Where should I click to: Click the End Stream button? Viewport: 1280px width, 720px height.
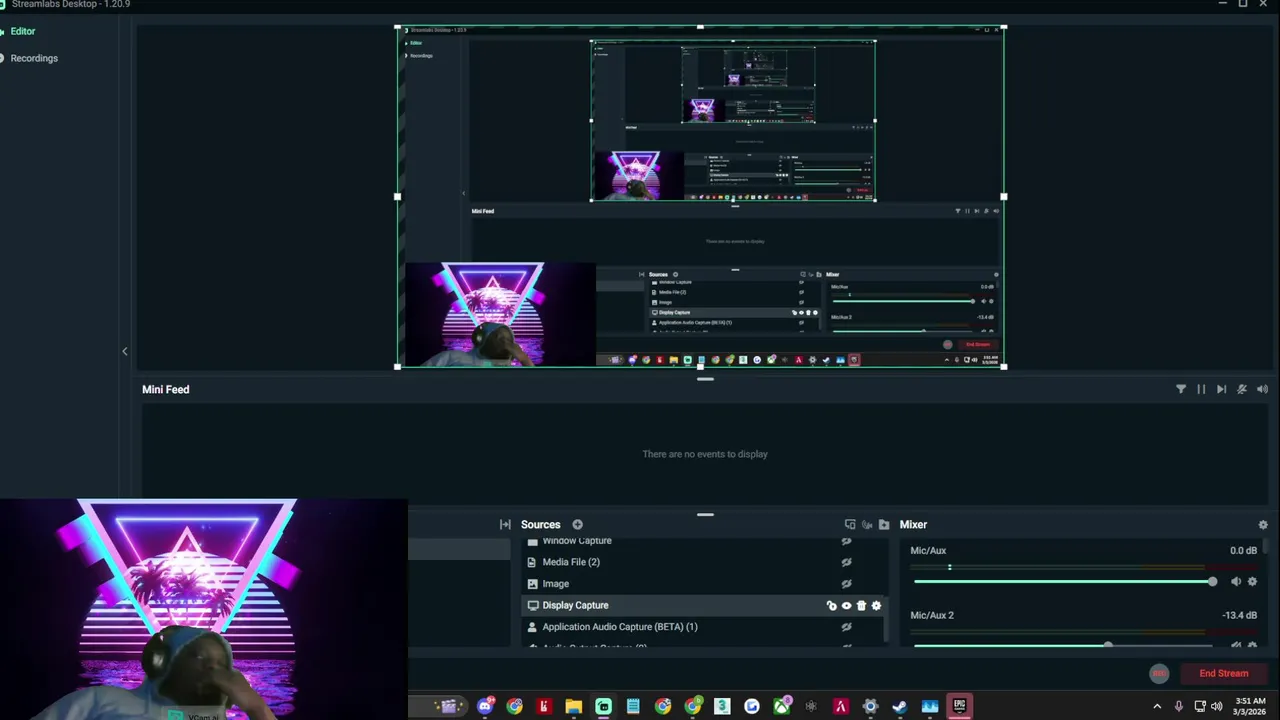click(x=1223, y=673)
